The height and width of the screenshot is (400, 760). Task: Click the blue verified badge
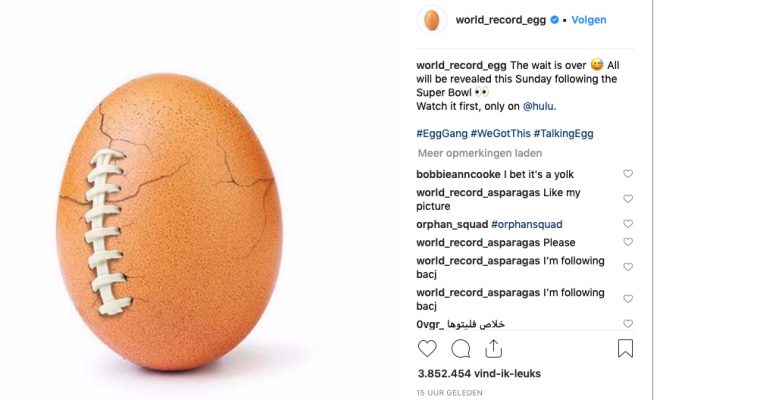[554, 20]
